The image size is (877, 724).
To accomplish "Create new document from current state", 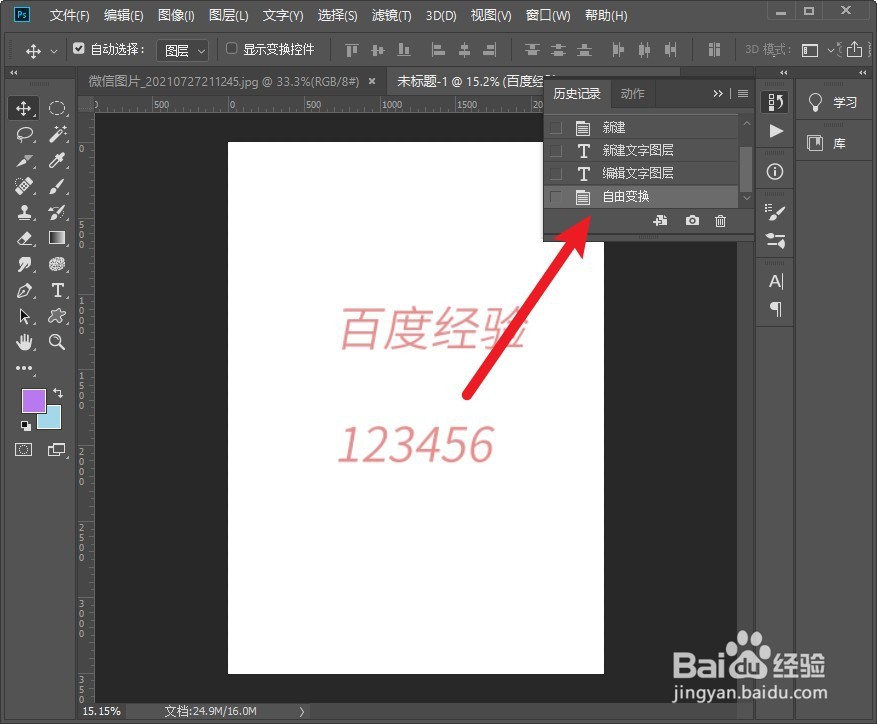I will click(660, 220).
